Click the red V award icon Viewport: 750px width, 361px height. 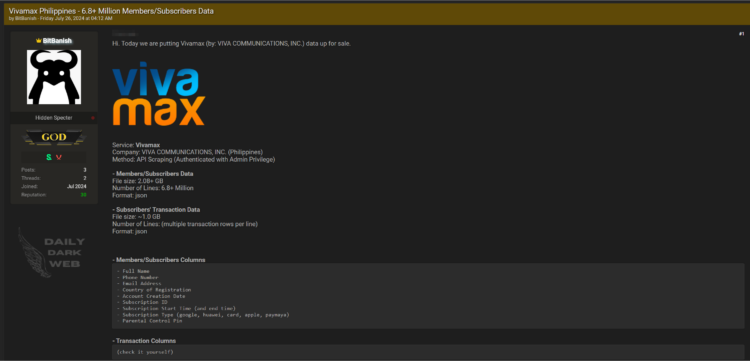click(x=59, y=157)
